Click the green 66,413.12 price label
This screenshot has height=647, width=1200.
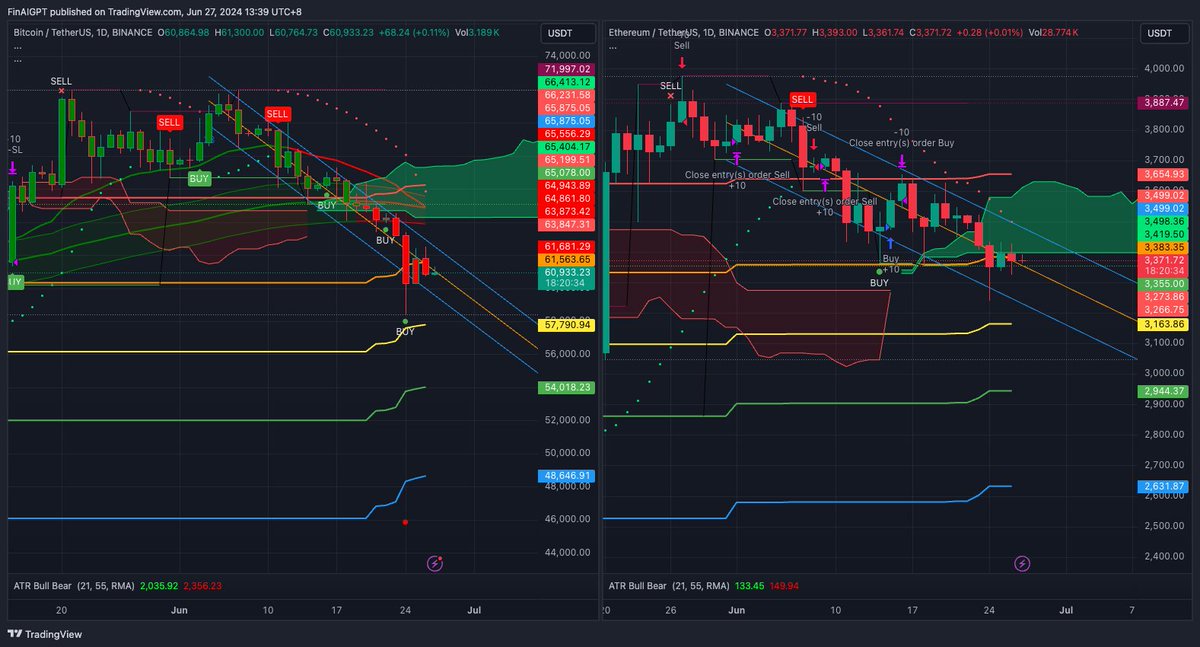coord(568,81)
